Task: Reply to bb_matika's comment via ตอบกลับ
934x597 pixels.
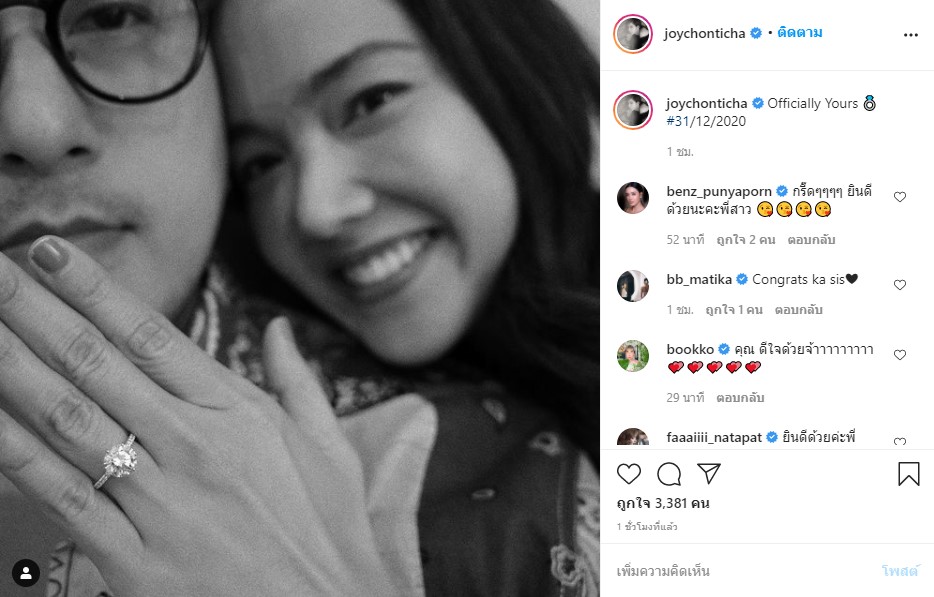Action: [x=798, y=310]
